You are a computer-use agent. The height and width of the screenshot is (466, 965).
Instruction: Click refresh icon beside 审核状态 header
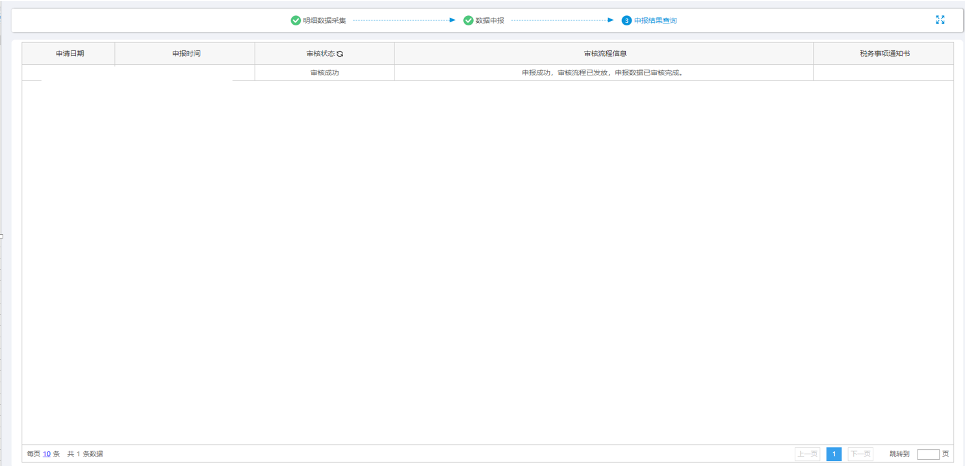(x=340, y=53)
